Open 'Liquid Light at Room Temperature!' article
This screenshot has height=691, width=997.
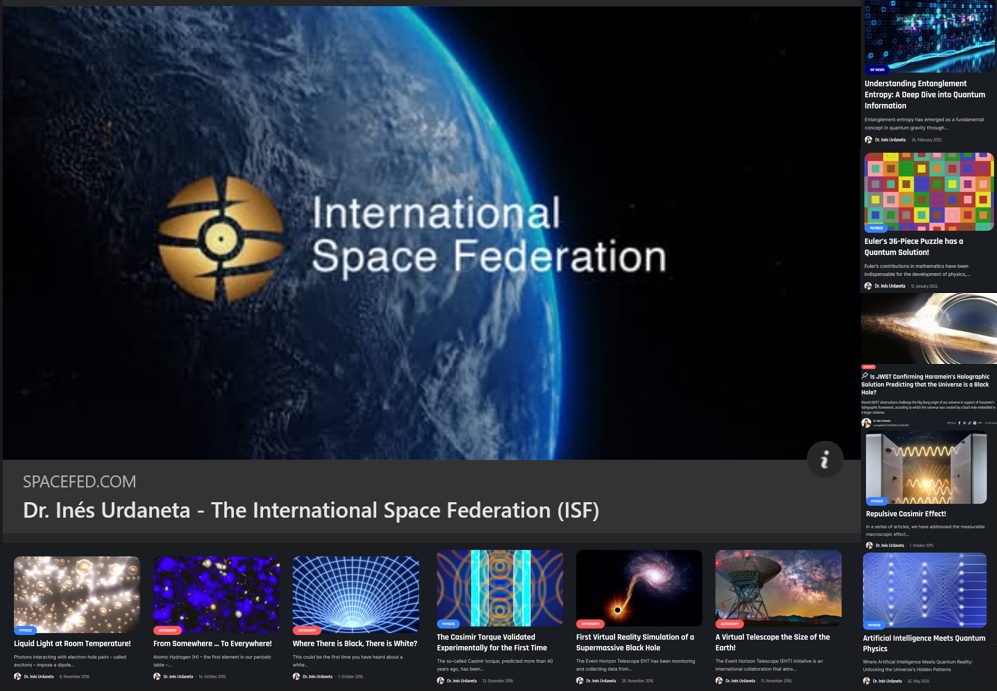click(x=72, y=643)
